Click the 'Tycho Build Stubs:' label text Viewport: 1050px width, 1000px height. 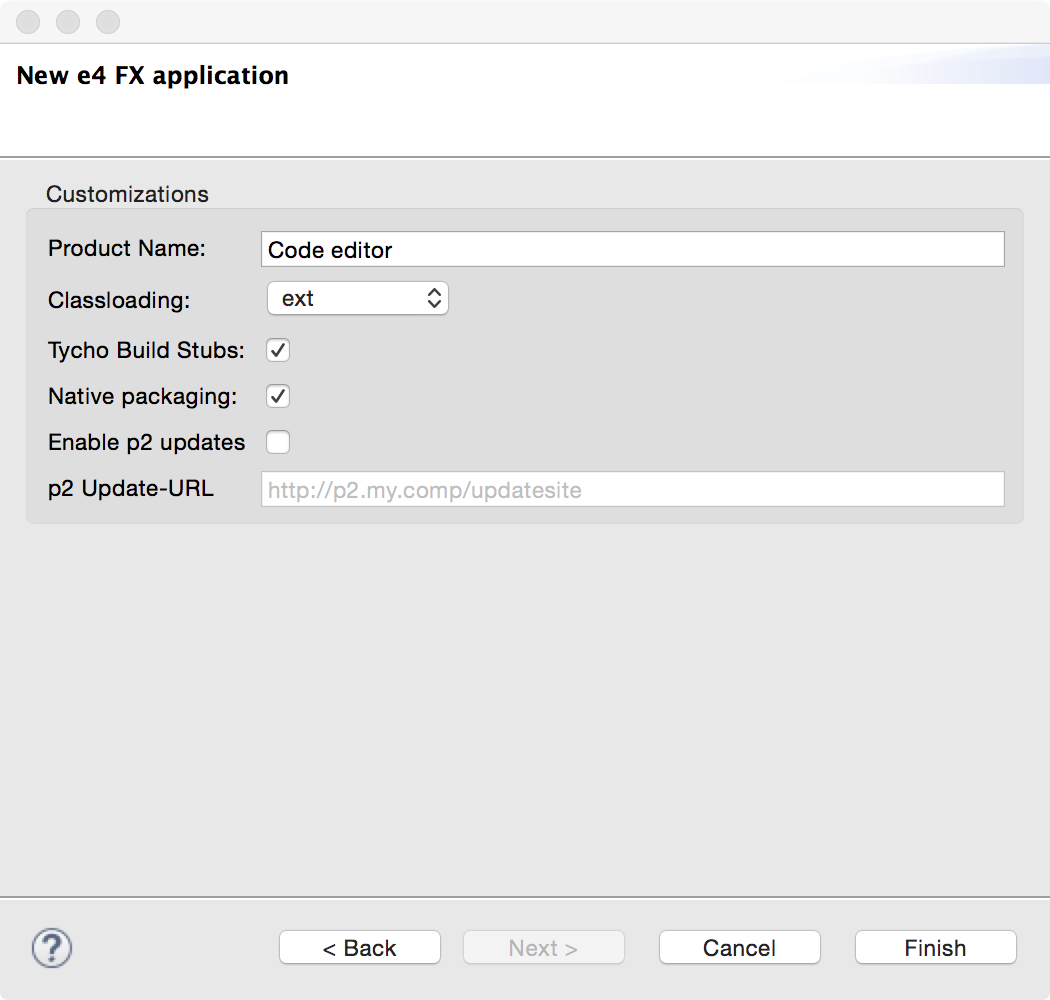(x=146, y=351)
